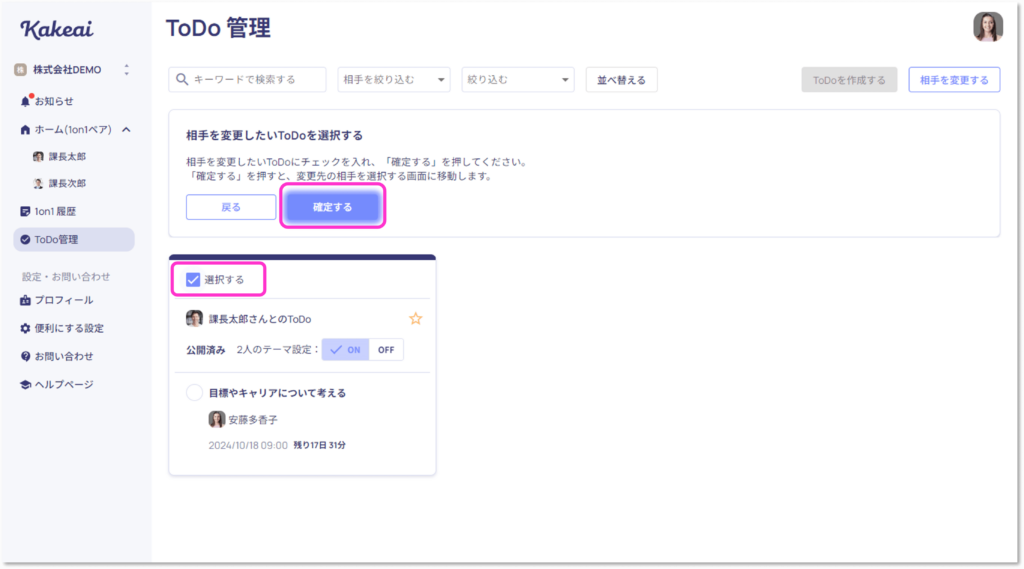Click the Kakeai logo

57,29
